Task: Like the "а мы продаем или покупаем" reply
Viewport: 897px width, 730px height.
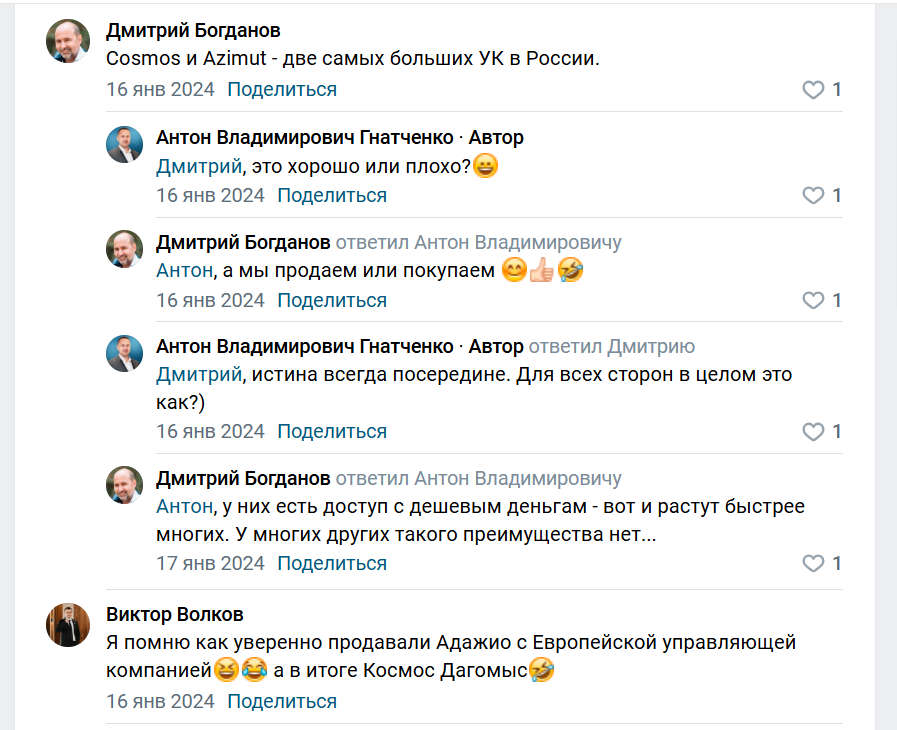Action: (813, 300)
